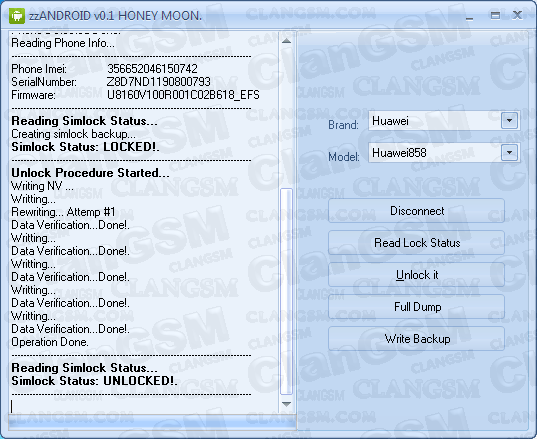Click the Write Backup button
This screenshot has height=439, width=537.
point(416,339)
